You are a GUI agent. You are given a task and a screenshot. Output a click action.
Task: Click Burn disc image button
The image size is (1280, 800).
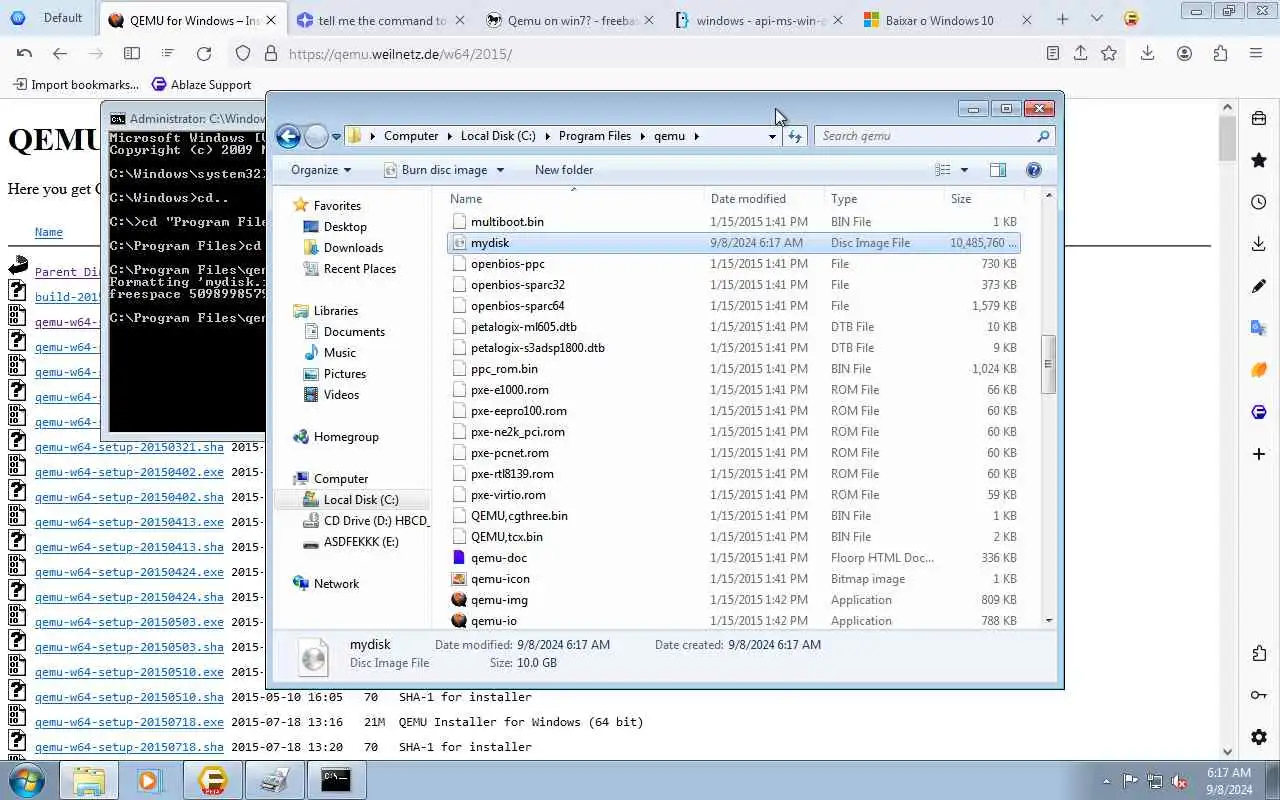(x=444, y=170)
